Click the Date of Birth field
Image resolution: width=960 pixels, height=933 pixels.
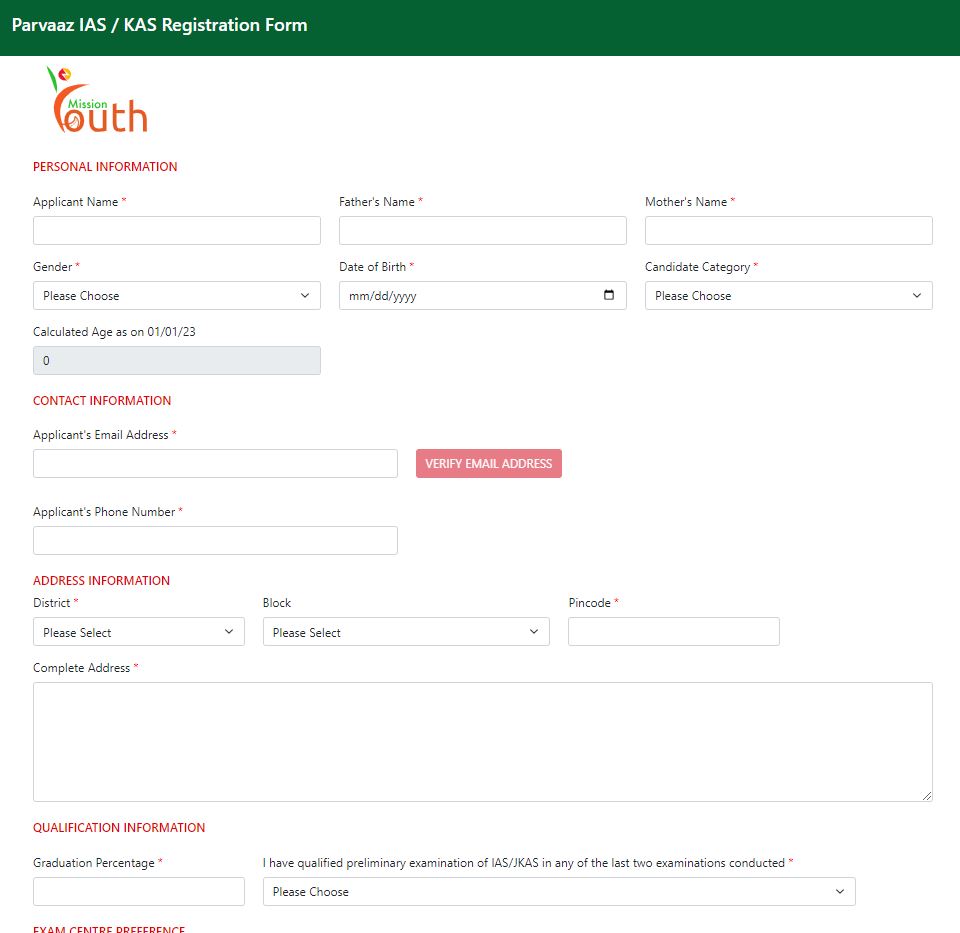pos(470,296)
